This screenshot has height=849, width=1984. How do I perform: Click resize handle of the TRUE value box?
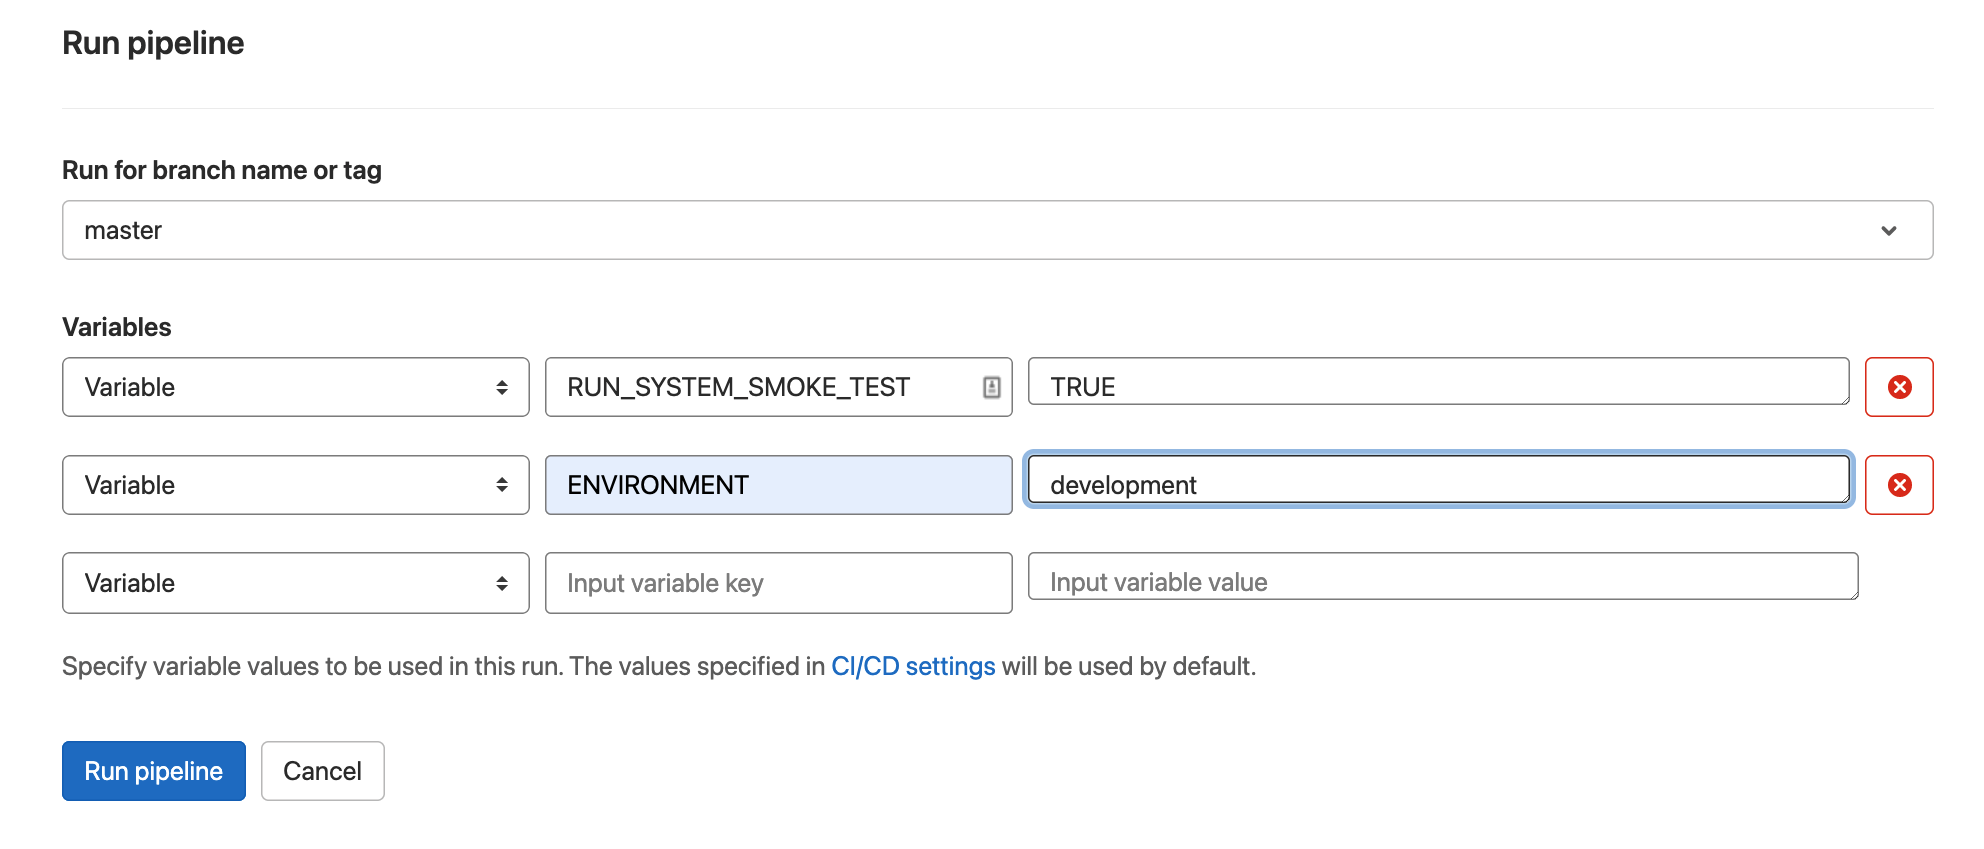click(1843, 398)
